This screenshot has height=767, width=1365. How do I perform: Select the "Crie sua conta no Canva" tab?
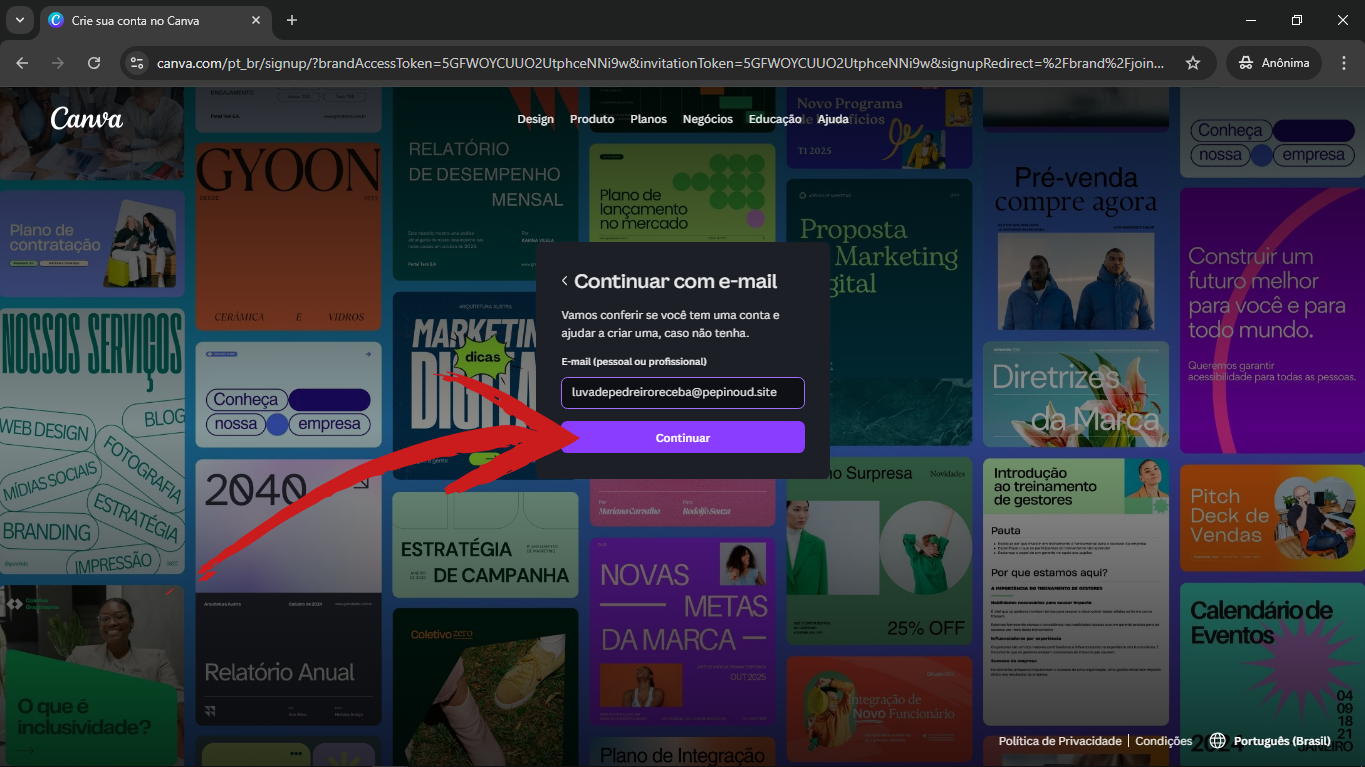[x=155, y=20]
